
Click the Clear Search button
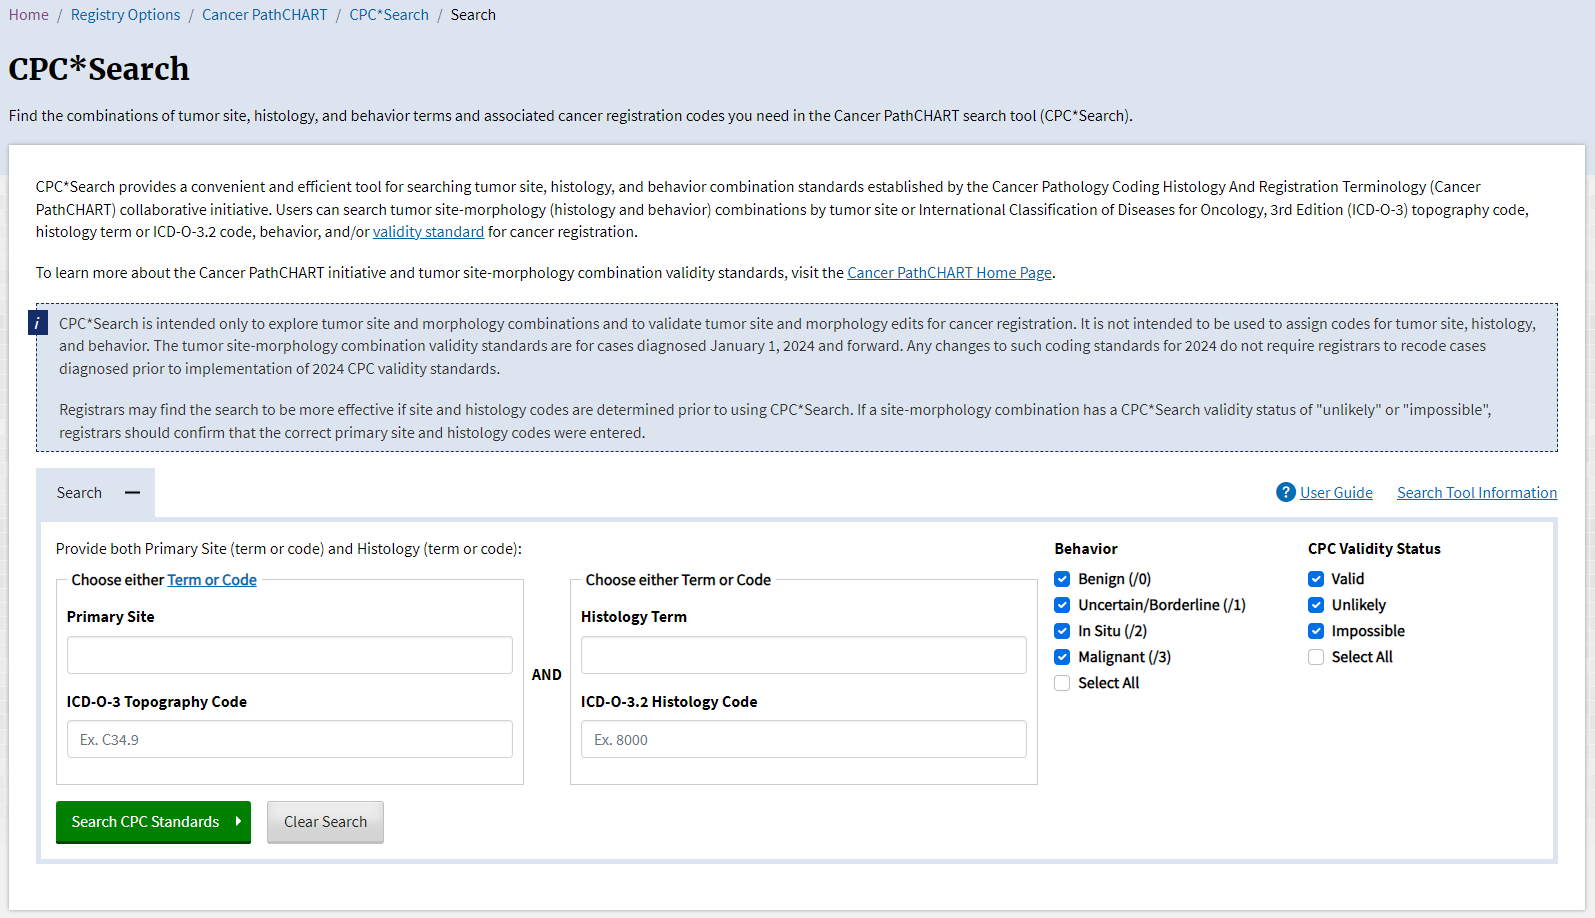click(325, 822)
